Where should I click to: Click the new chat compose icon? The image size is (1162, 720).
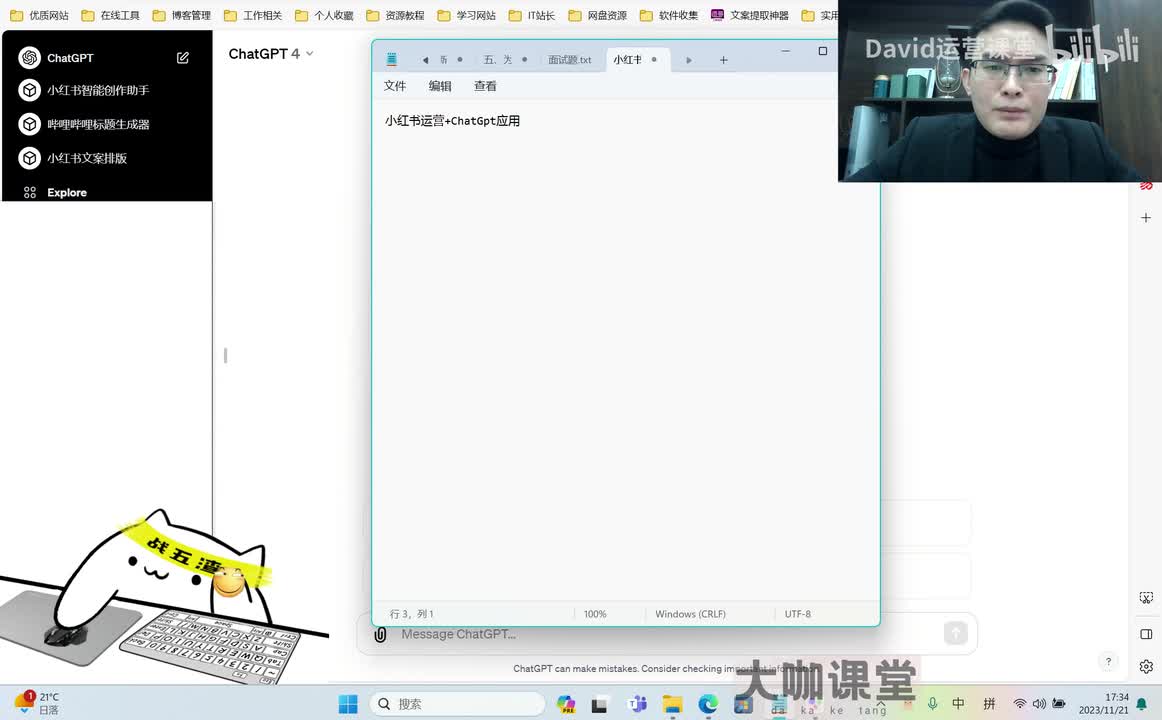tap(183, 58)
